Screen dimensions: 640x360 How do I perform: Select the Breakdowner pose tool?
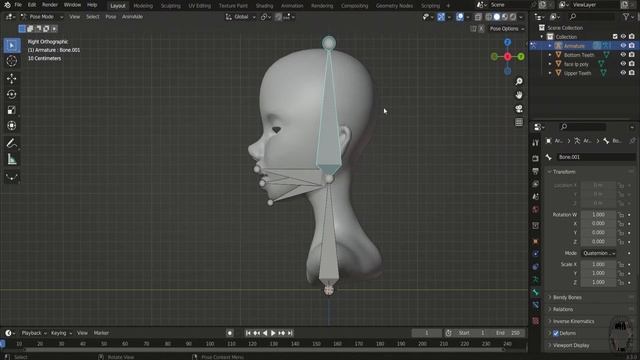point(11,177)
